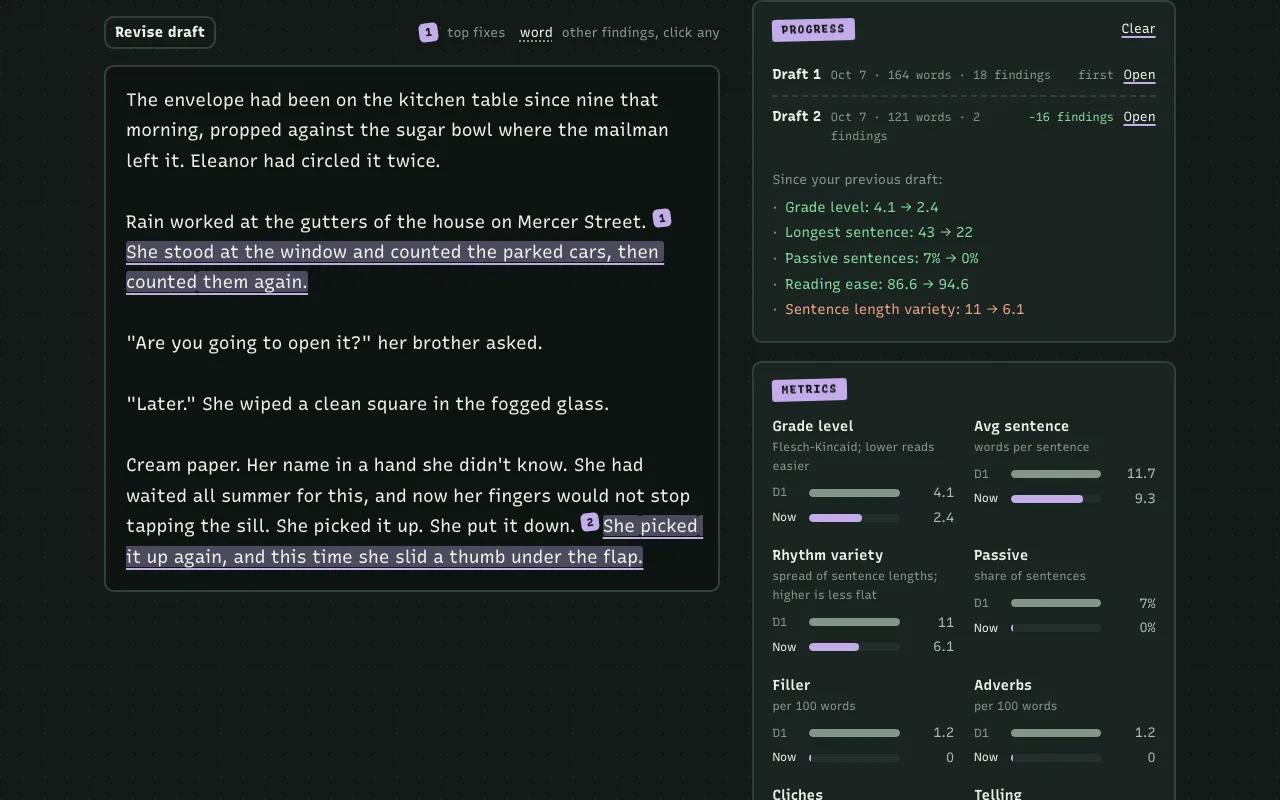
Task: Select highlighted sentence "She stood at the window"
Action: tap(395, 267)
